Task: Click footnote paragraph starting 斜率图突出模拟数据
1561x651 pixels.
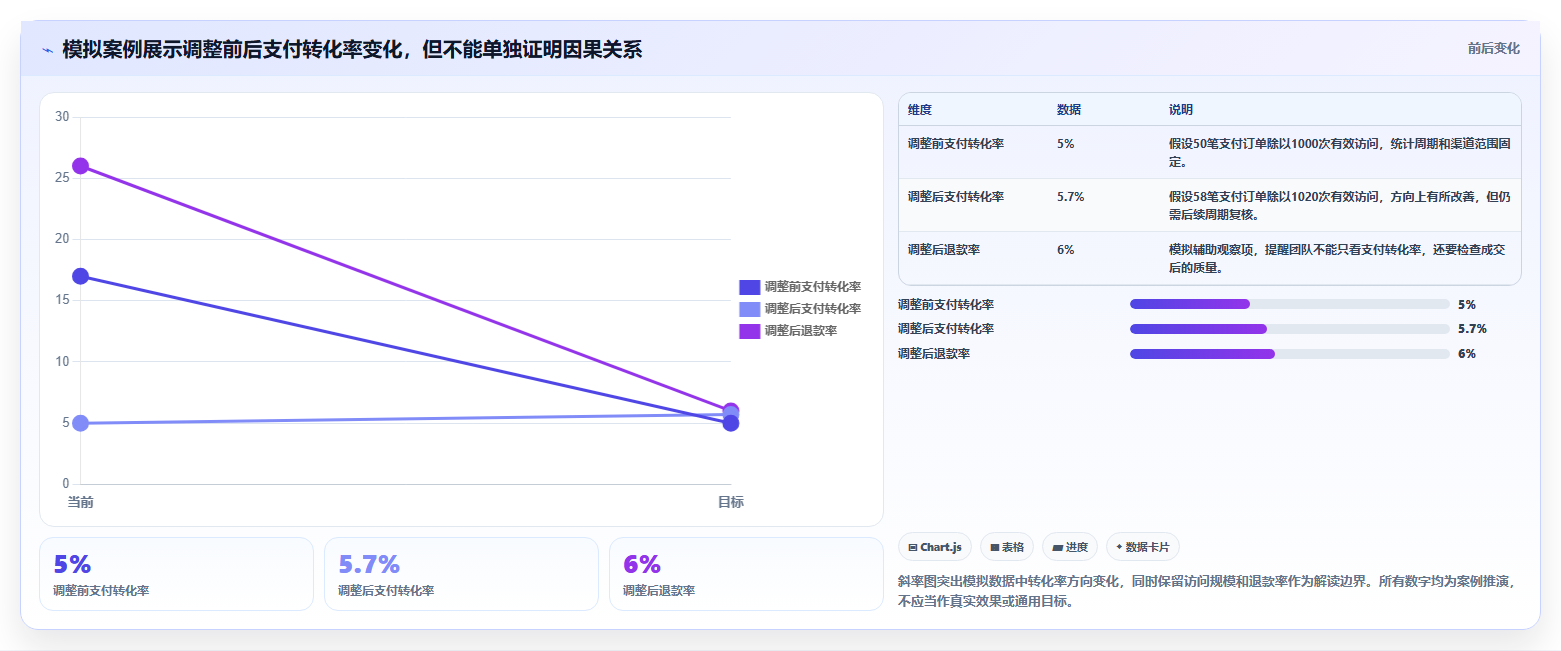Action: tap(1207, 591)
